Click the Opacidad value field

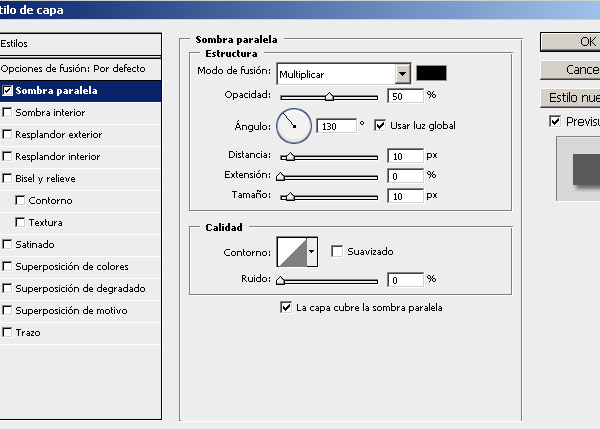coord(406,96)
